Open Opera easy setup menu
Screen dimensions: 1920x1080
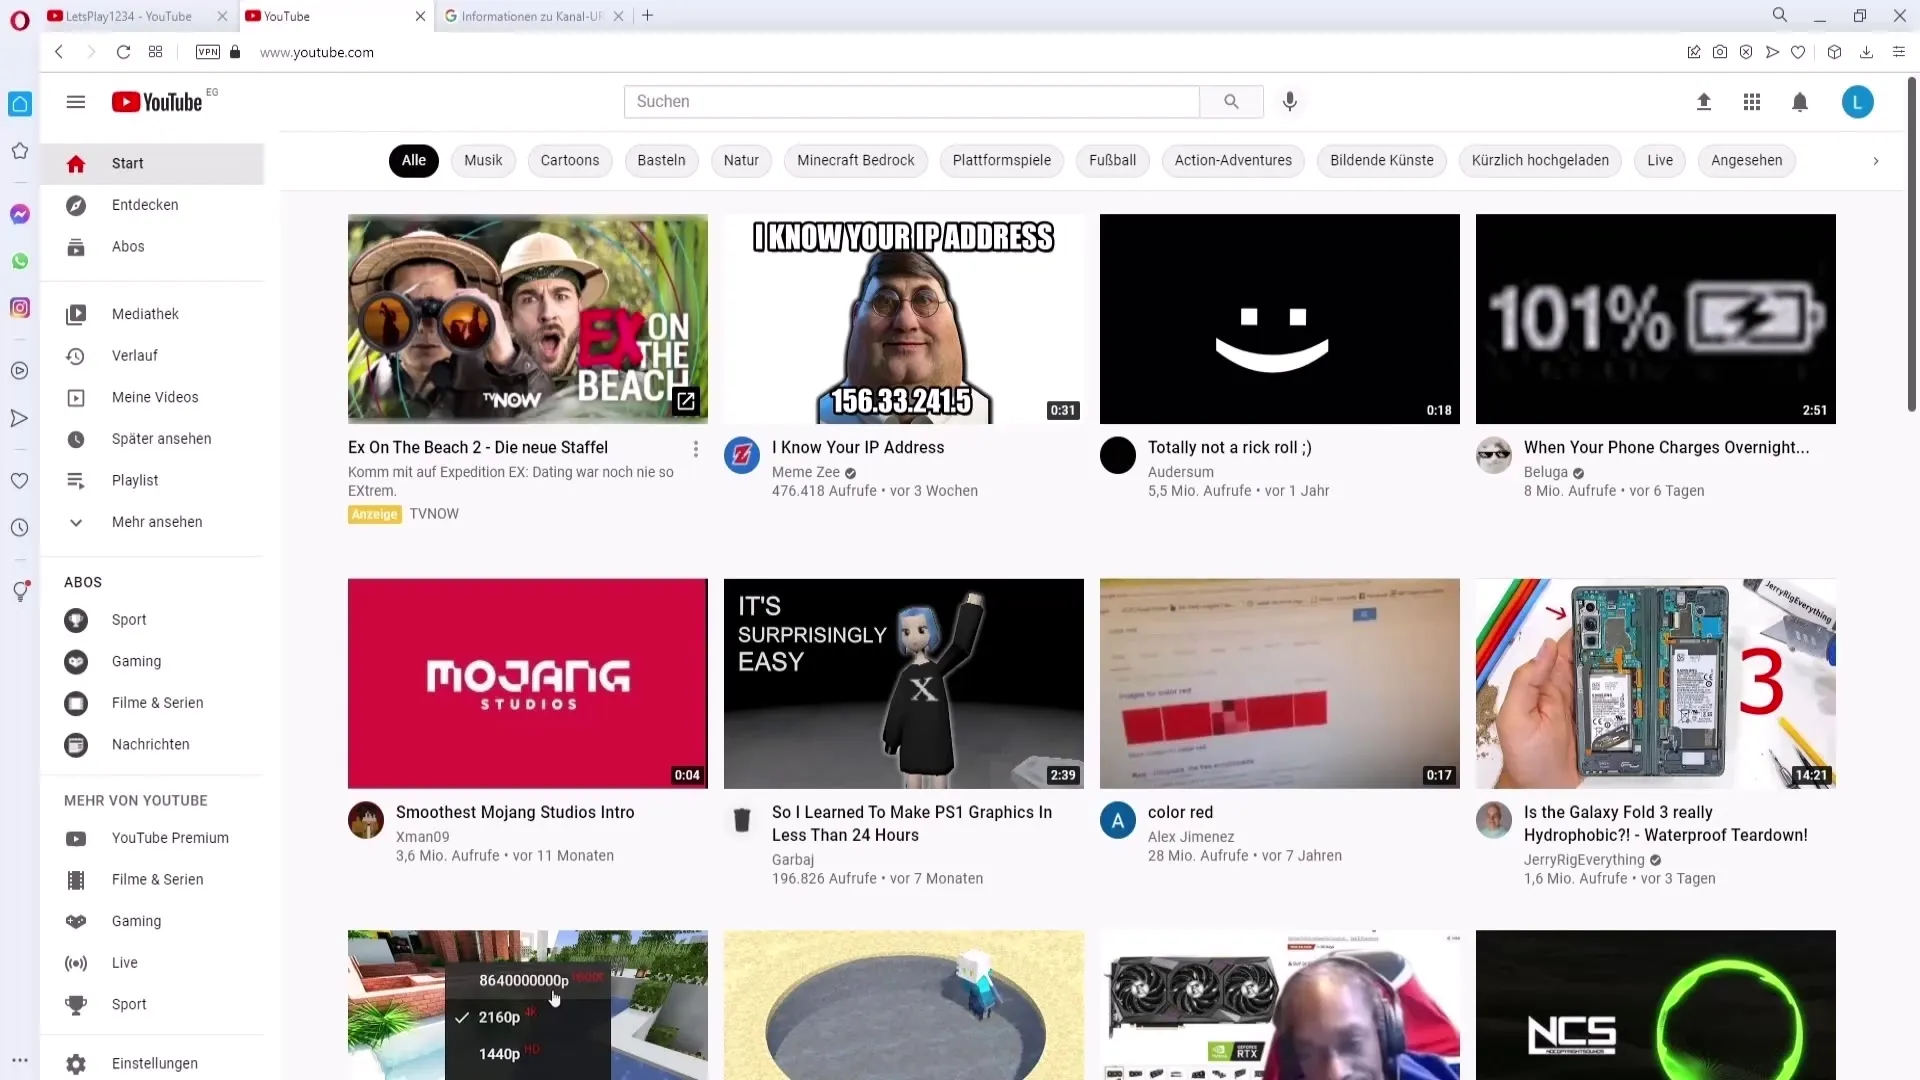pos(1899,52)
